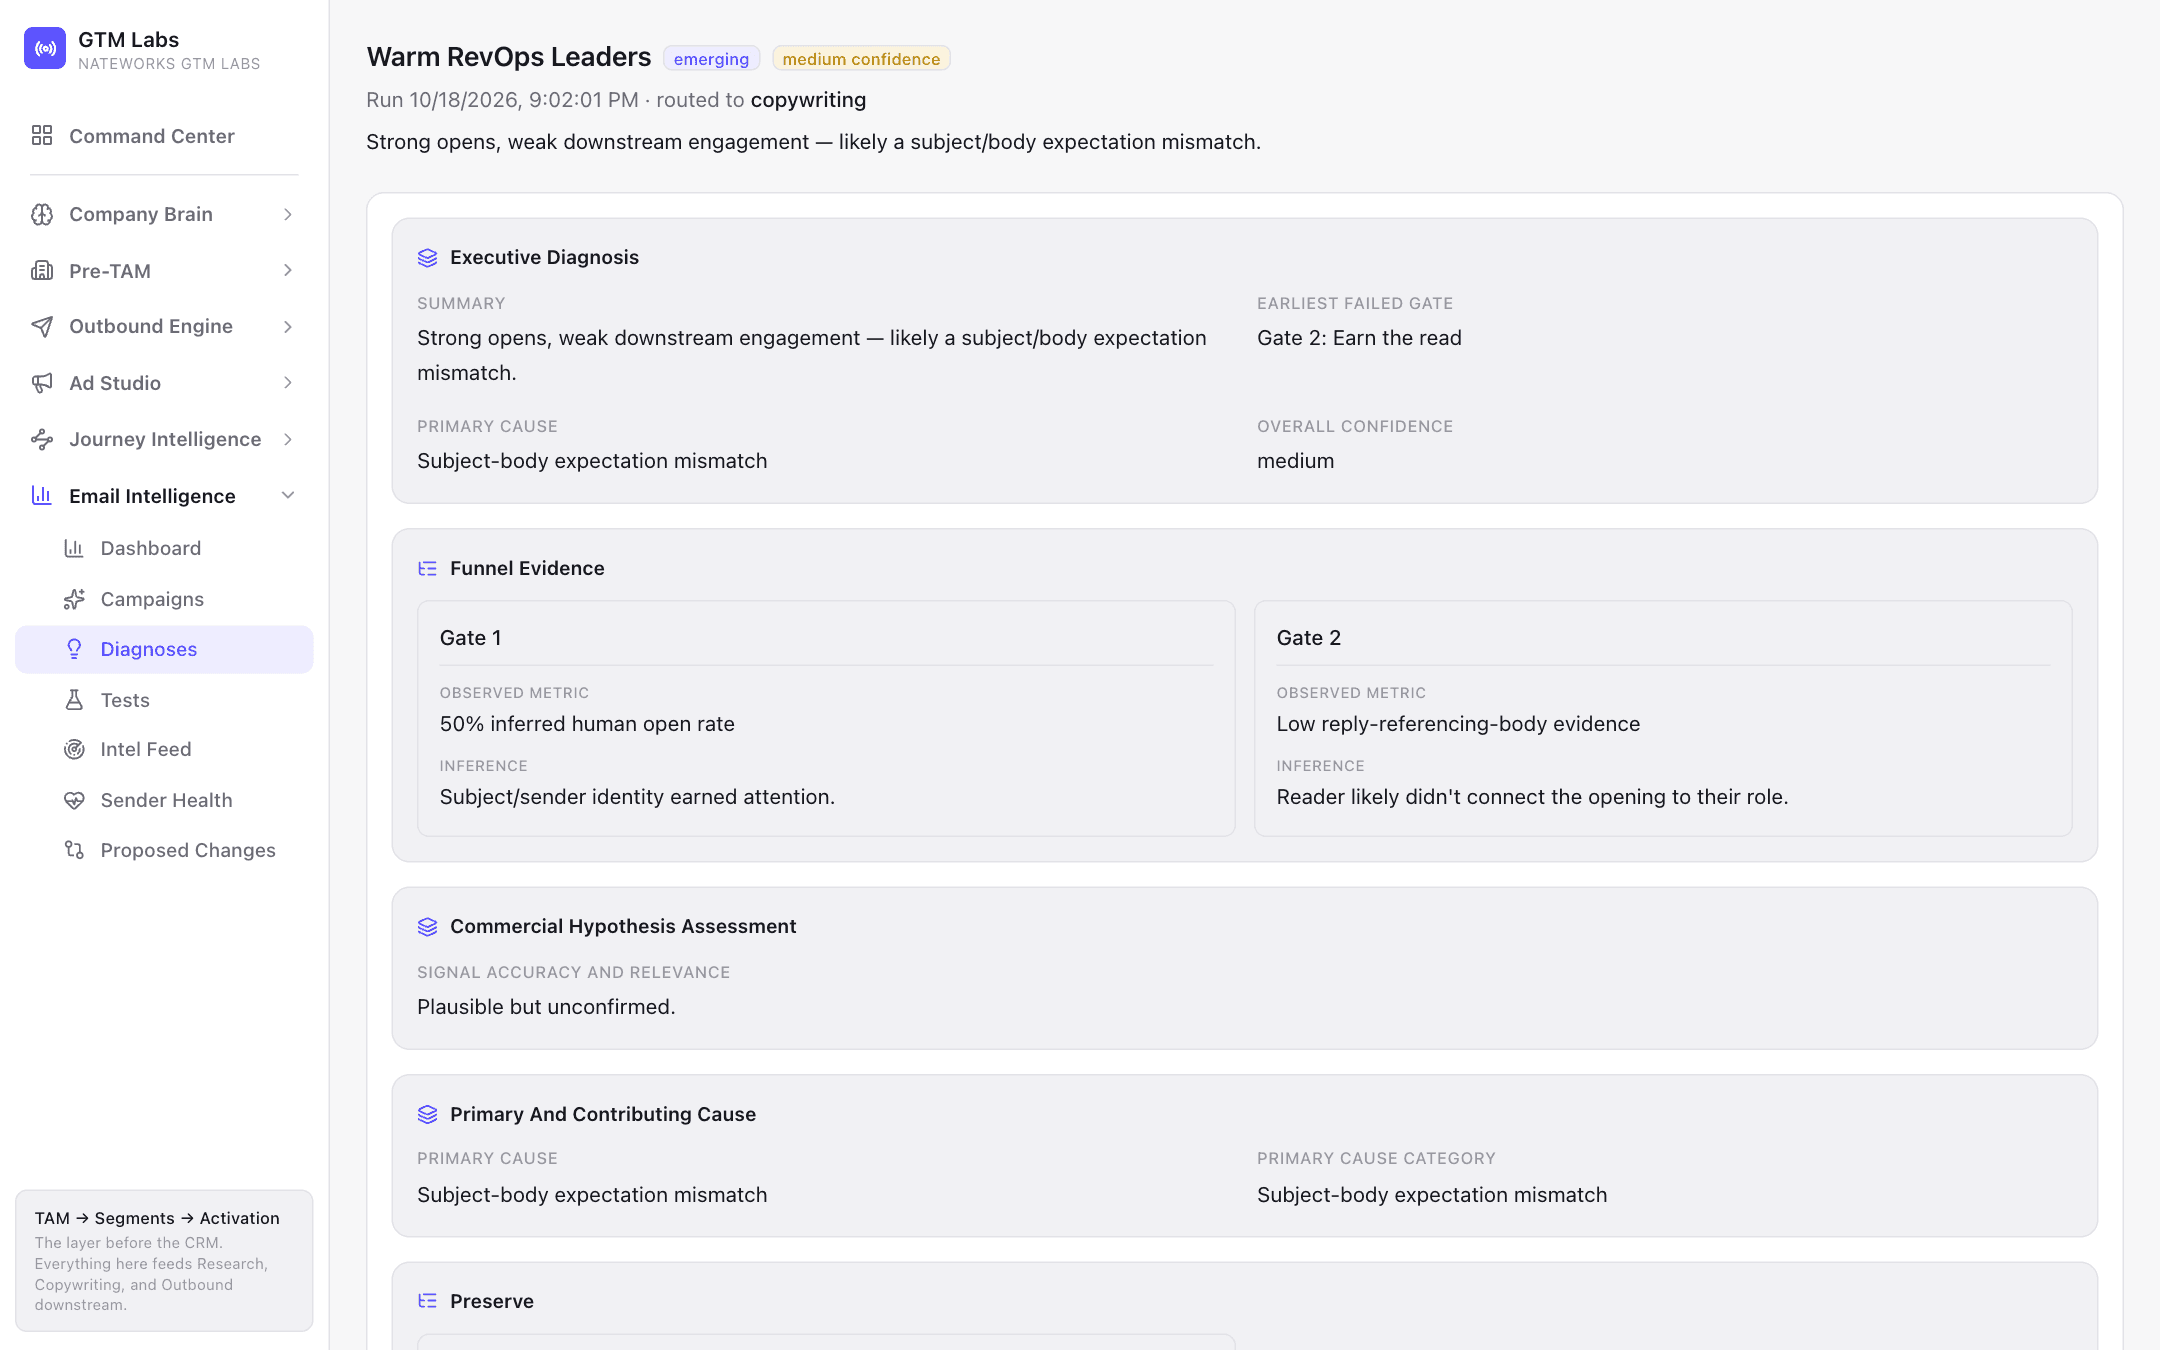Image resolution: width=2160 pixels, height=1350 pixels.
Task: Go to Campaigns in sidebar
Action: click(164, 599)
